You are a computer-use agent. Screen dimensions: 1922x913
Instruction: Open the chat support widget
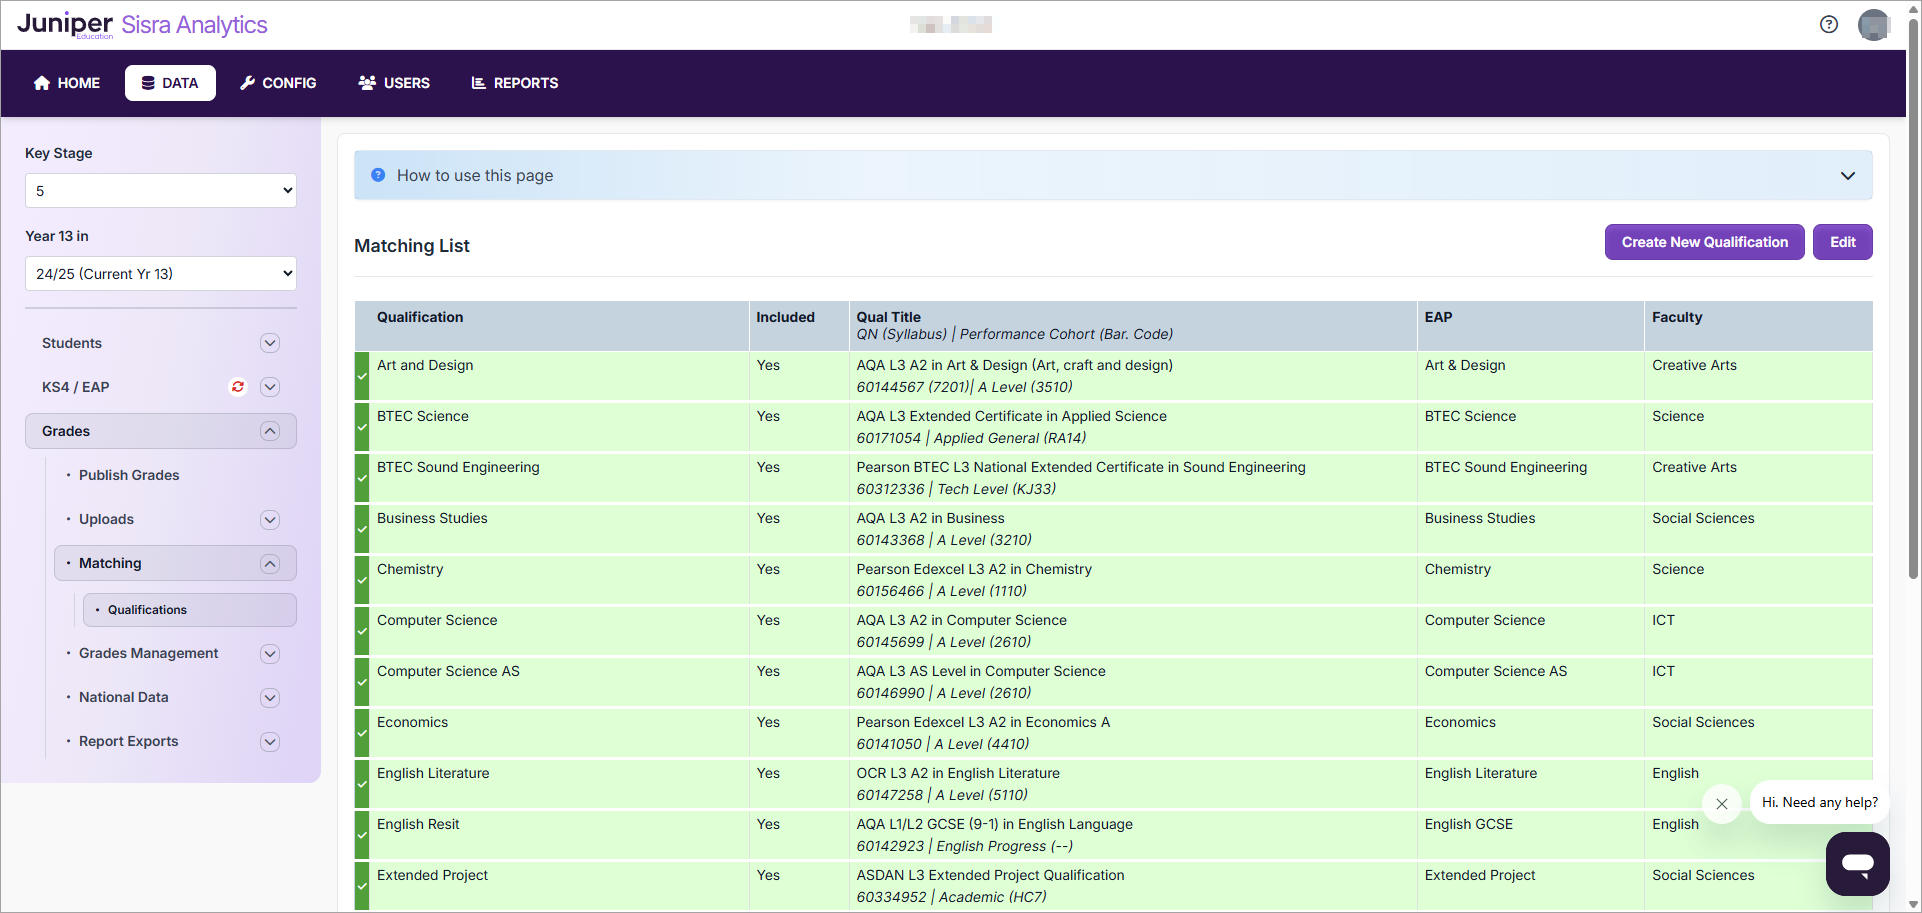click(x=1857, y=864)
